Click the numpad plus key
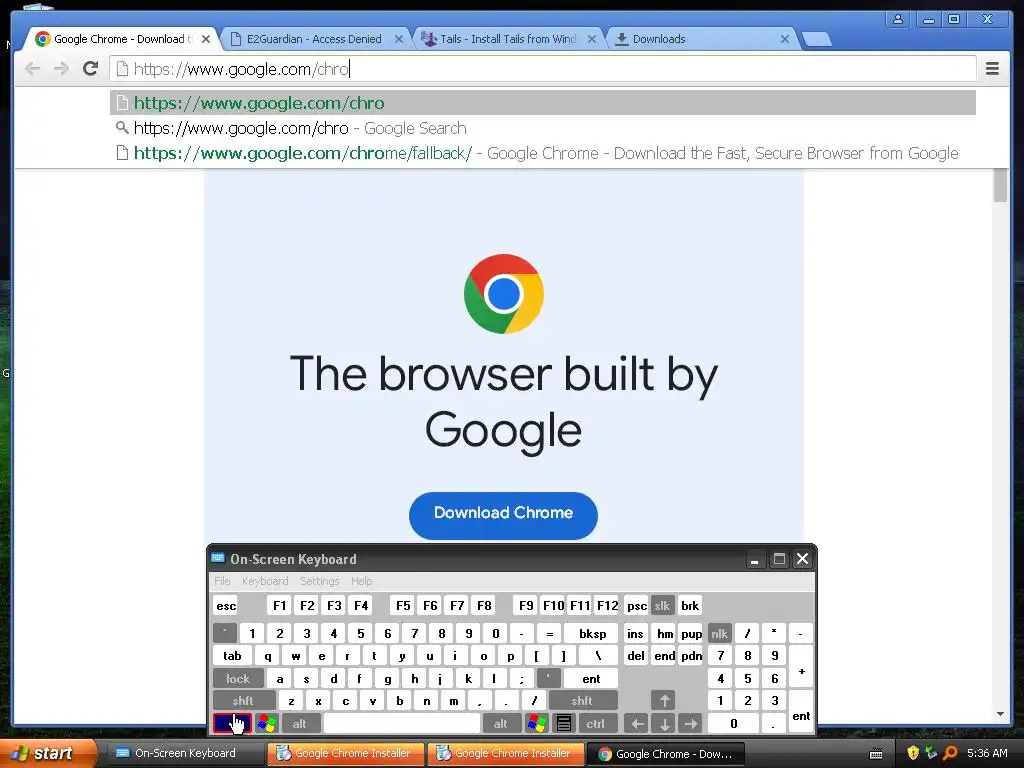 pyautogui.click(x=801, y=668)
